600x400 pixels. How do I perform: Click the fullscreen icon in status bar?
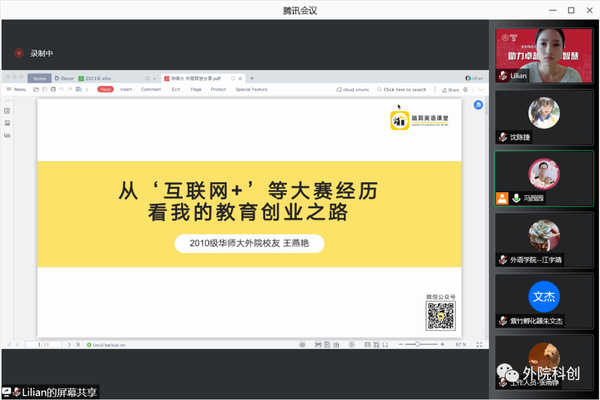[x=480, y=344]
